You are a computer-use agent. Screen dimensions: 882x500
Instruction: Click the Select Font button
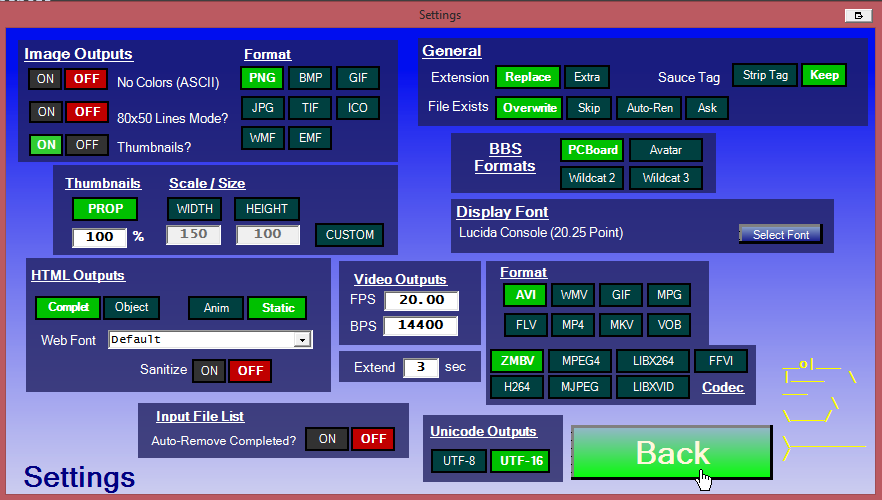781,234
